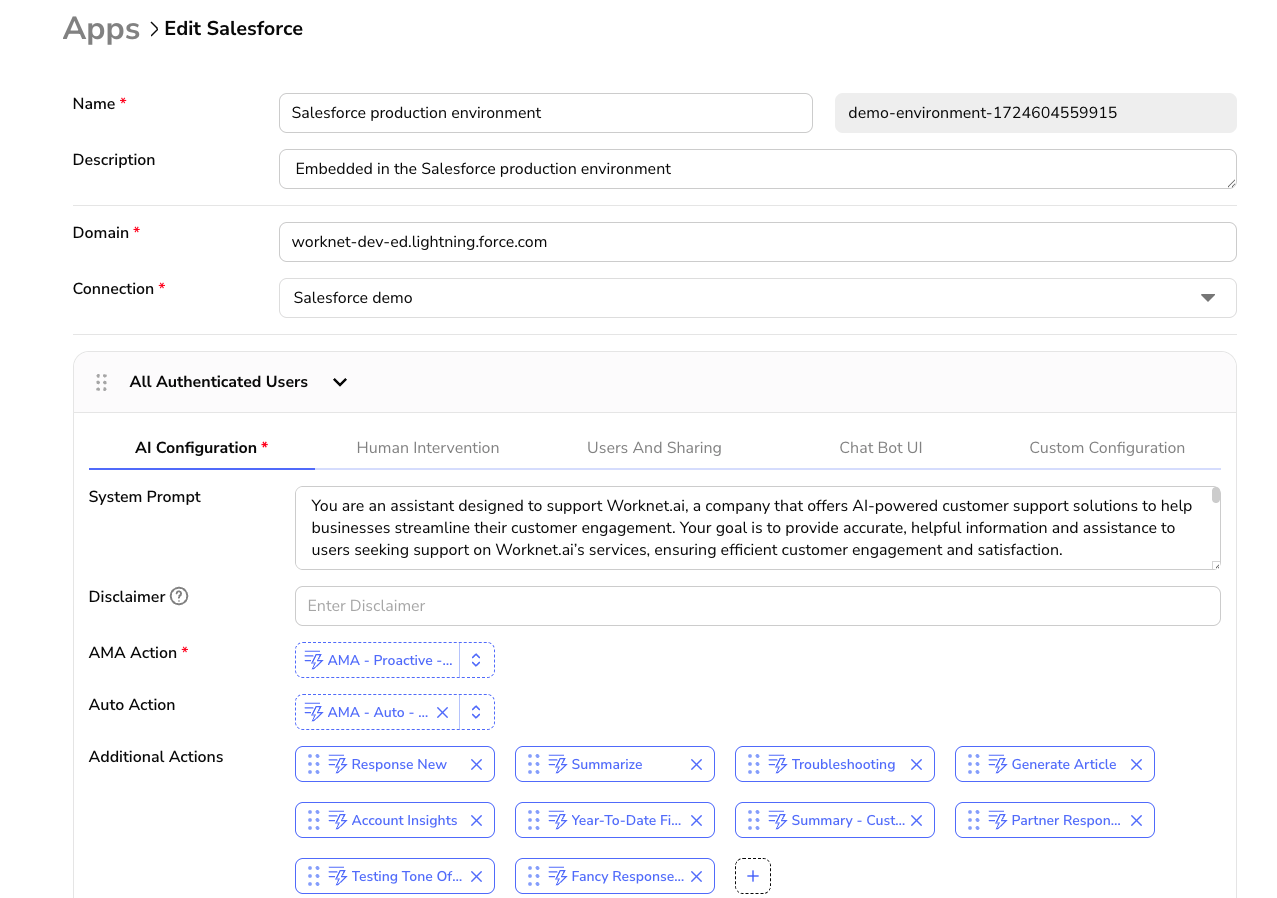Viewport: 1277px width, 898px height.
Task: Click the System Prompt scrollbar thumb
Action: tap(1216, 494)
